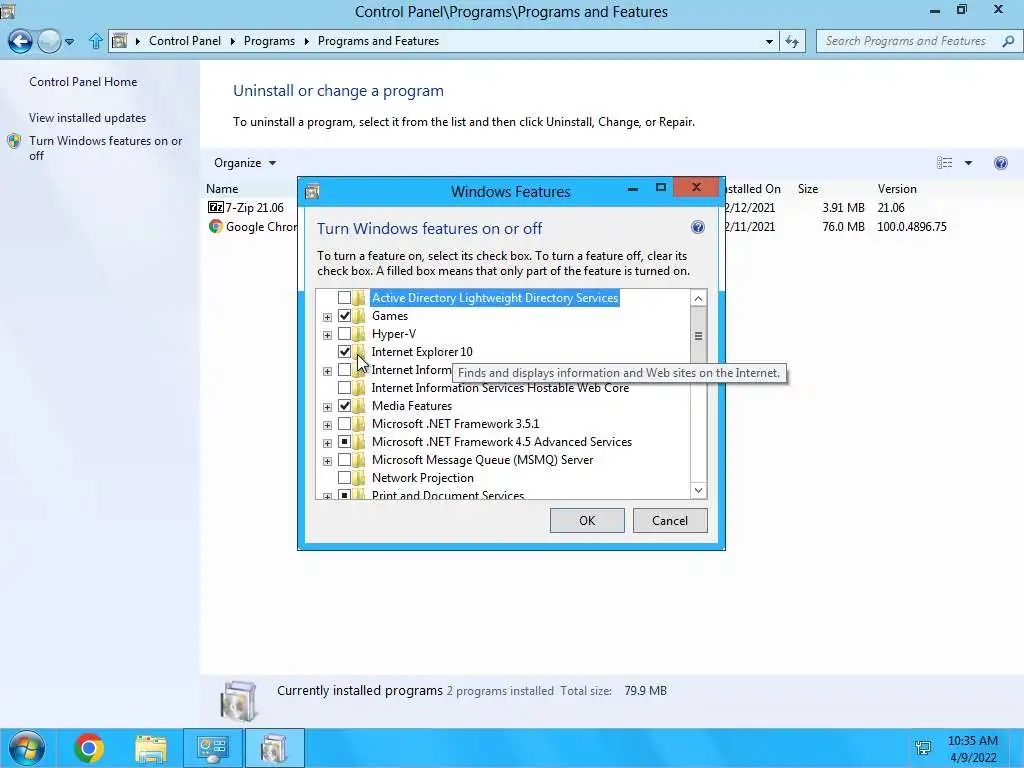Image resolution: width=1024 pixels, height=768 pixels.
Task: Open the view options dropdown arrow
Action: click(968, 163)
